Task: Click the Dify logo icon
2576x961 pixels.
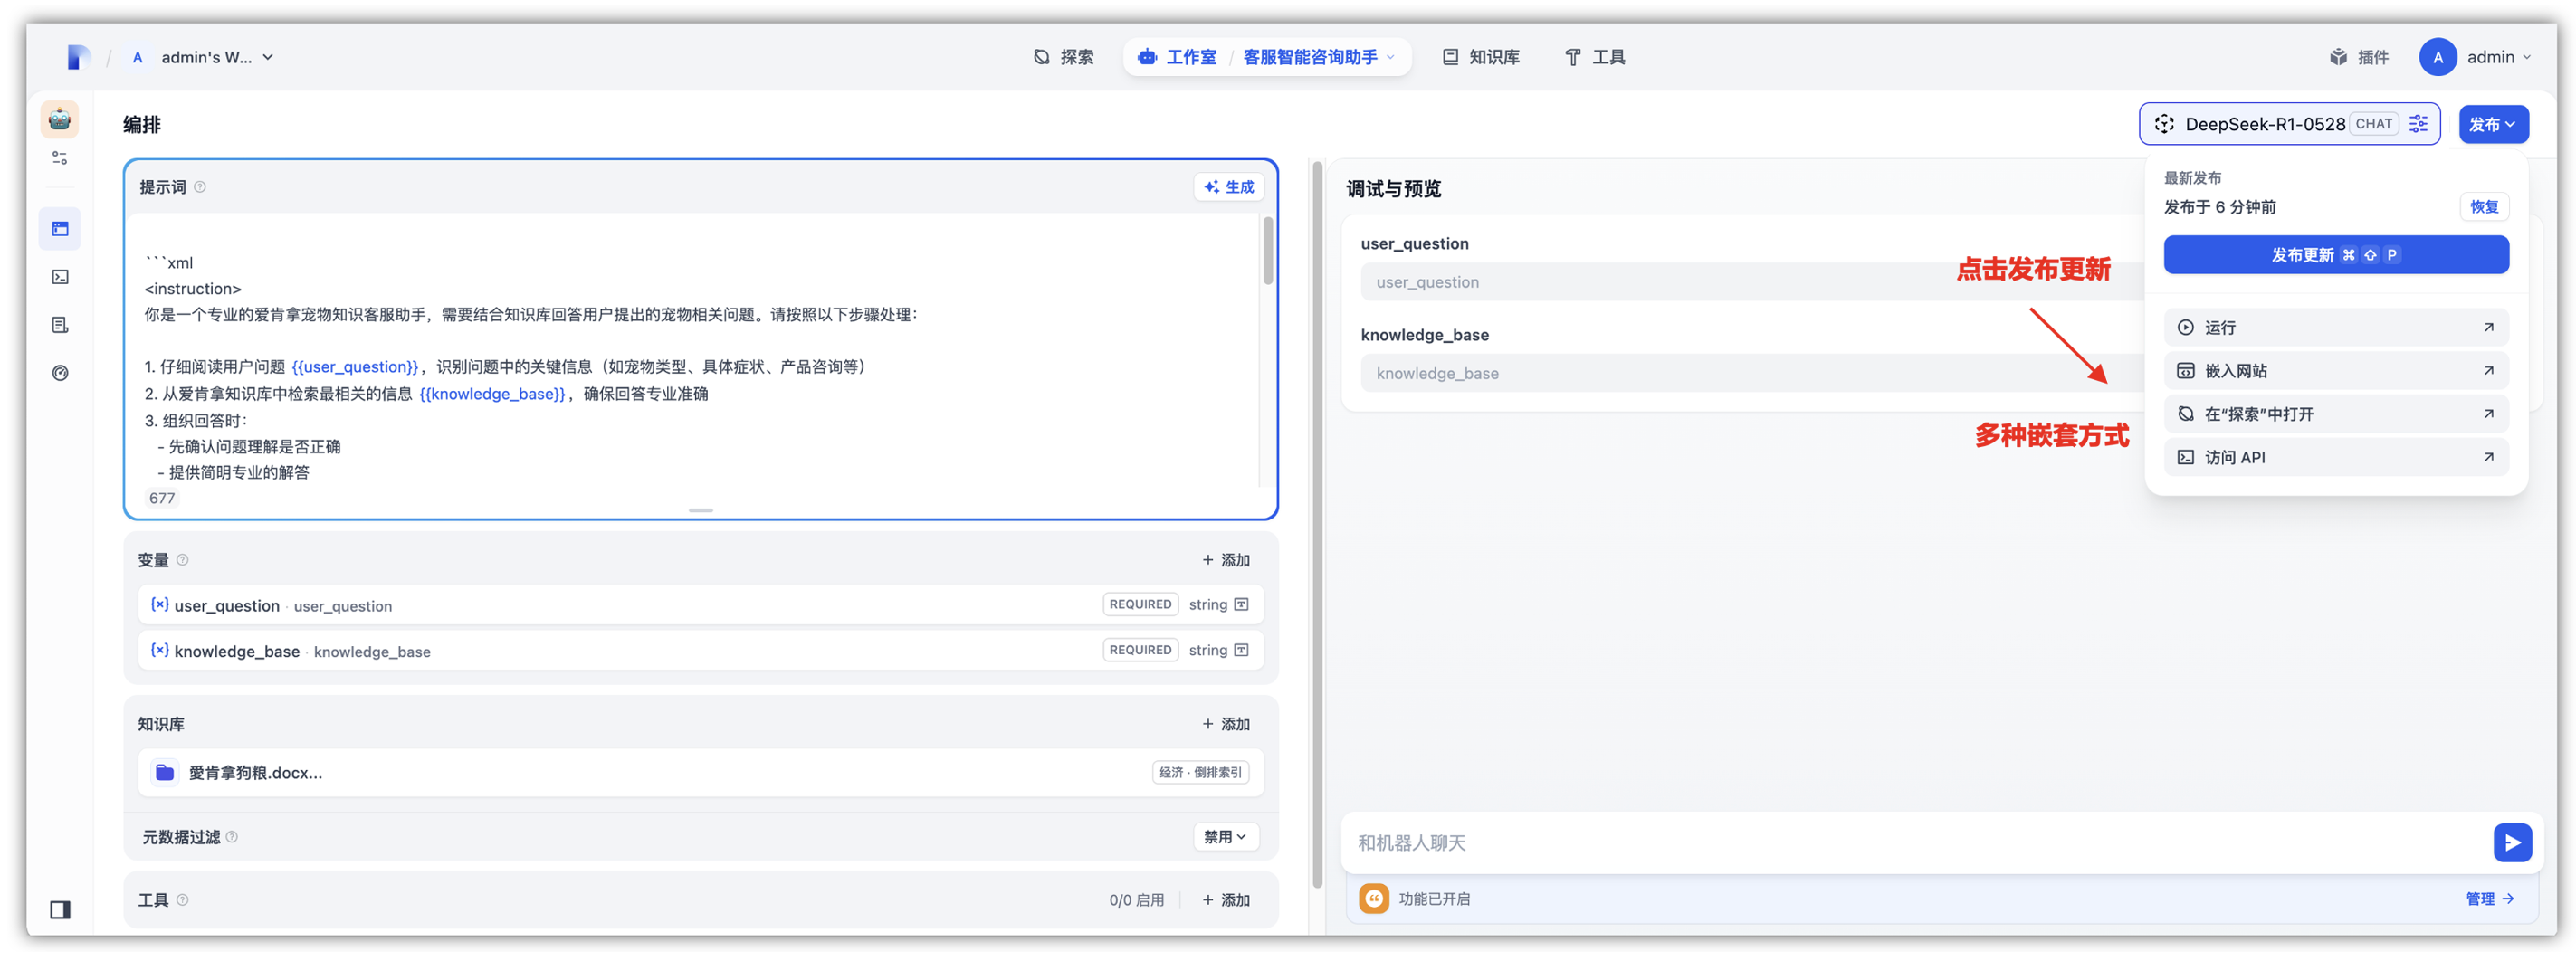Action: [x=78, y=57]
